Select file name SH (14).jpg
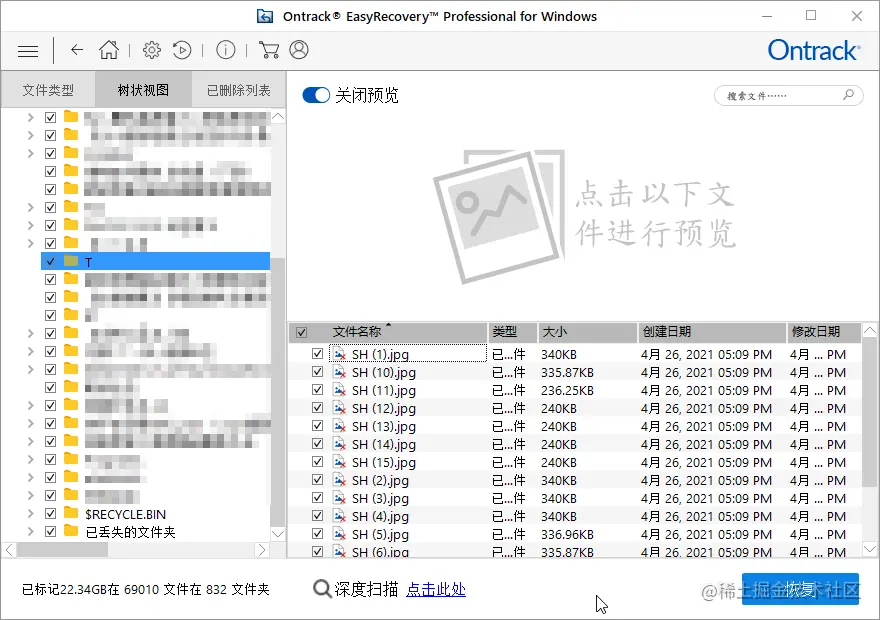The height and width of the screenshot is (620, 880). point(384,444)
